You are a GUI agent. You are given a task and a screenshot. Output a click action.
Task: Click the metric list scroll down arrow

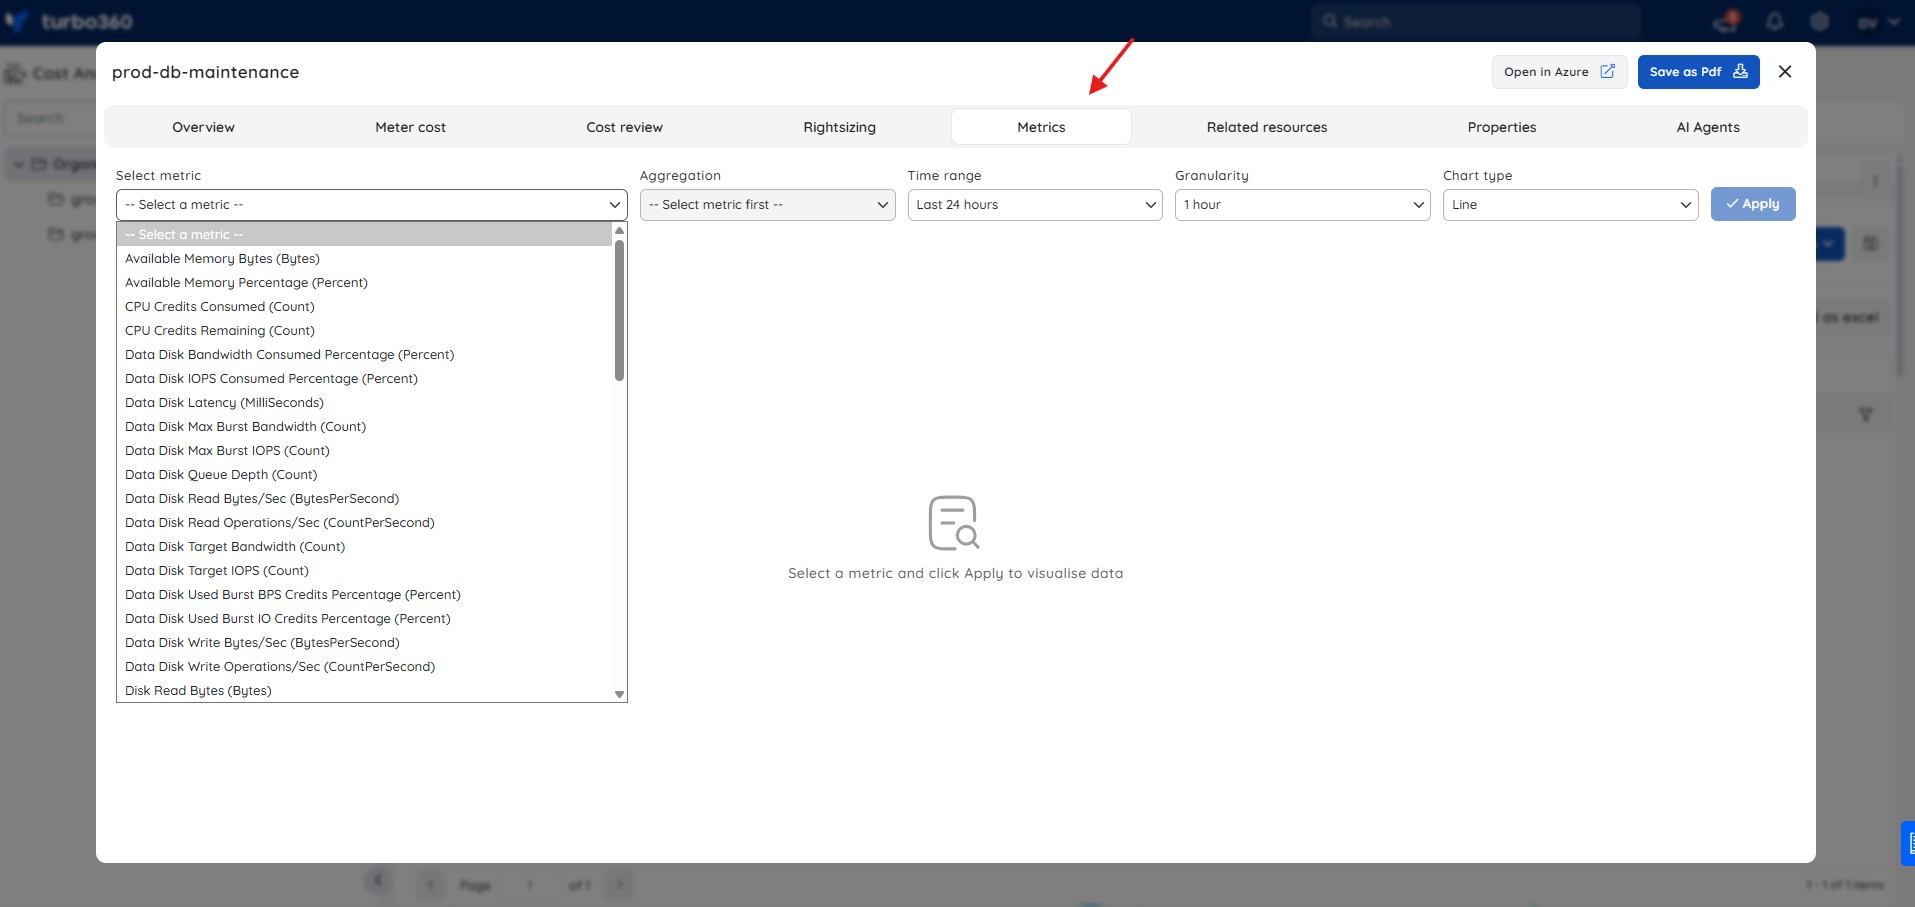pyautogui.click(x=619, y=694)
